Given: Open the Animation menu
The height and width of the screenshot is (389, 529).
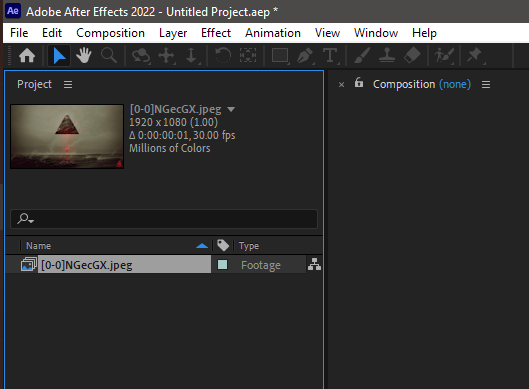Looking at the screenshot, I should point(273,33).
